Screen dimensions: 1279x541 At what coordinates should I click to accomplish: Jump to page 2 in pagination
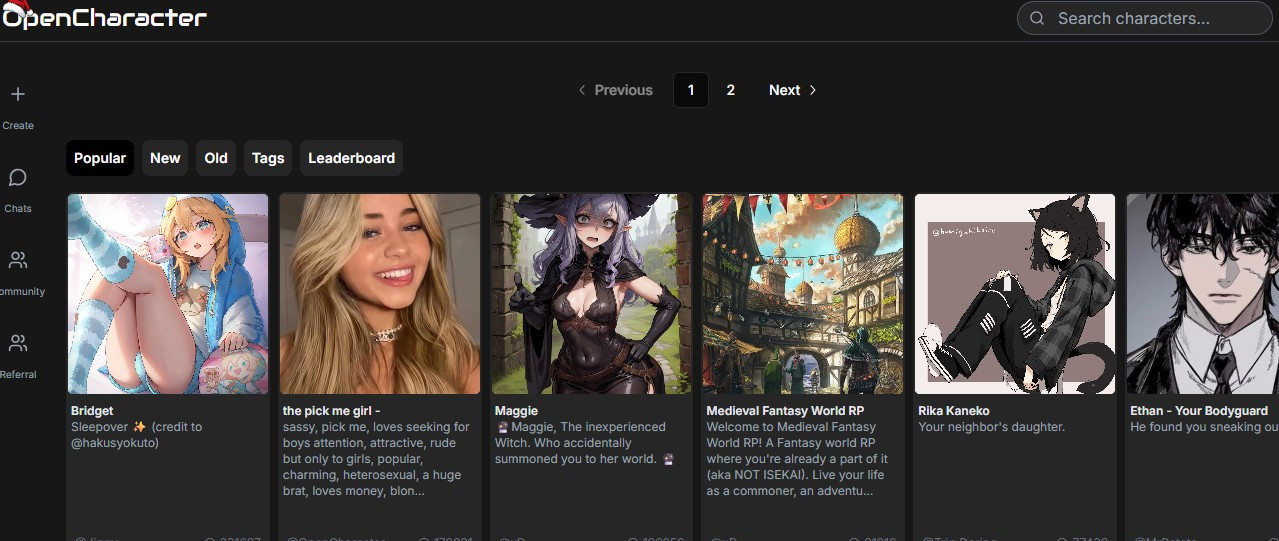click(731, 90)
